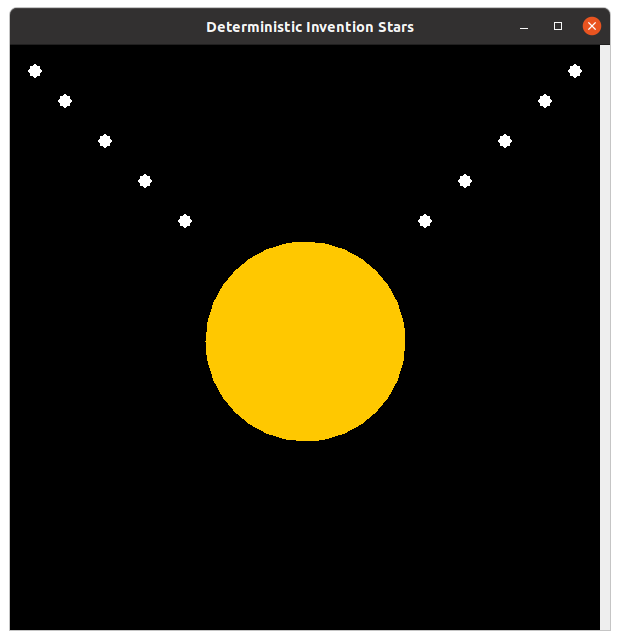This screenshot has height=640, width=620.
Task: Select the second star from top-left
Action: click(x=65, y=101)
